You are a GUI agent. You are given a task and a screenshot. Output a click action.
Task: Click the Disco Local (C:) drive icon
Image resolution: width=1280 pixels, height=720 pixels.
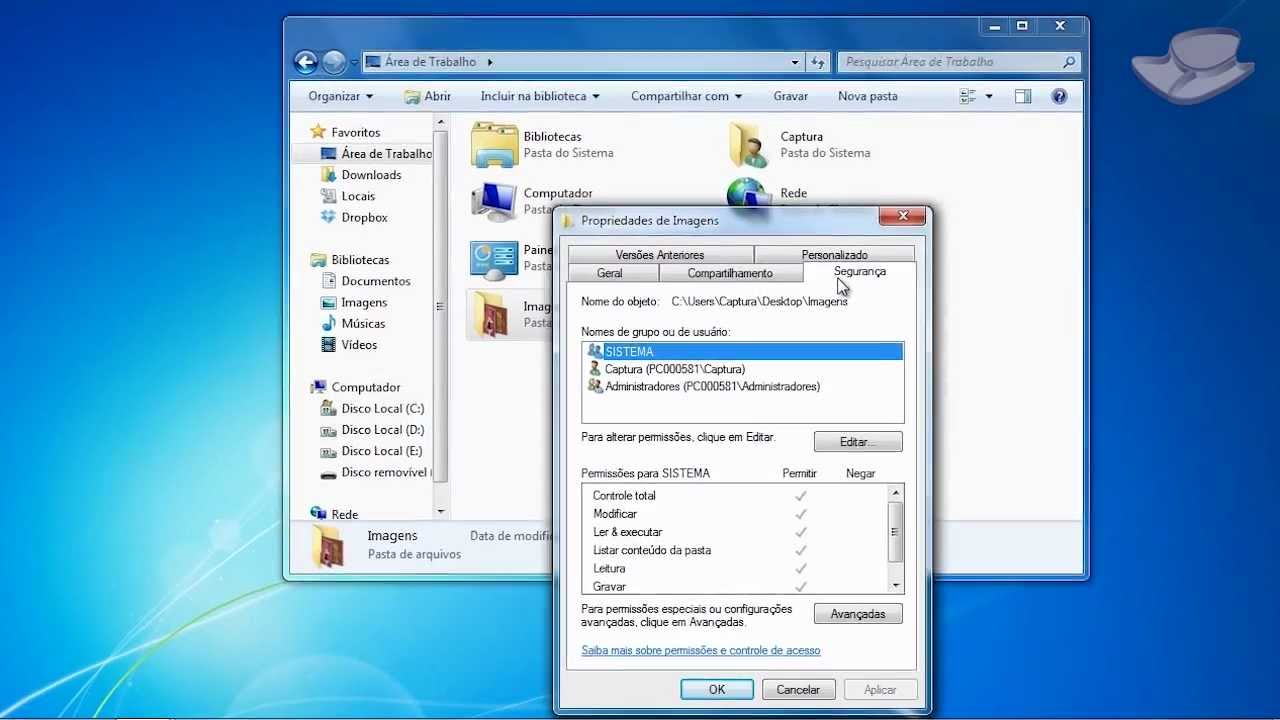pyautogui.click(x=328, y=409)
